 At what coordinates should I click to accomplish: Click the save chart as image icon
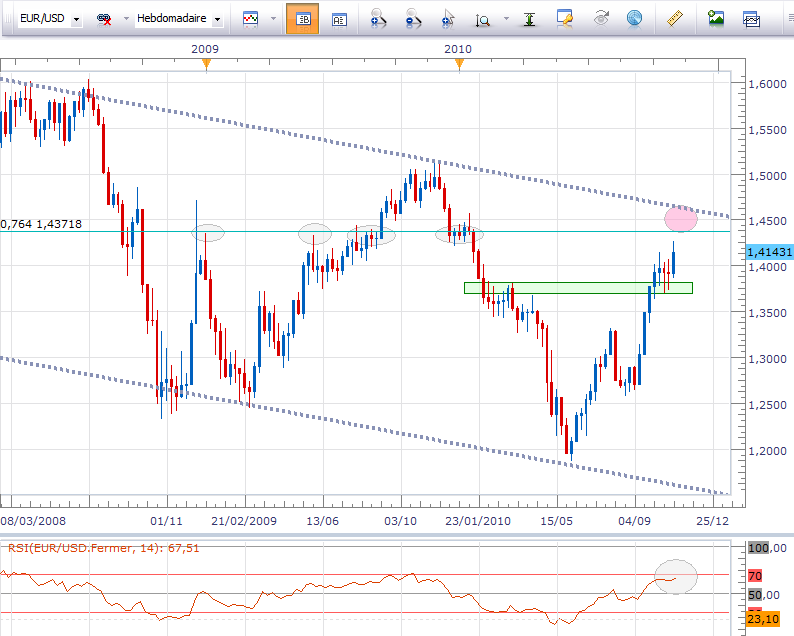pos(715,18)
